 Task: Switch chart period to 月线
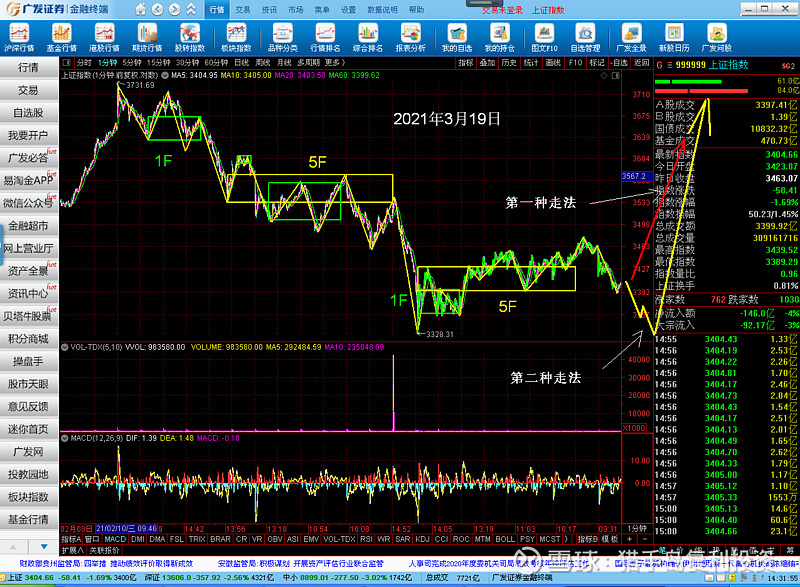pyautogui.click(x=284, y=63)
